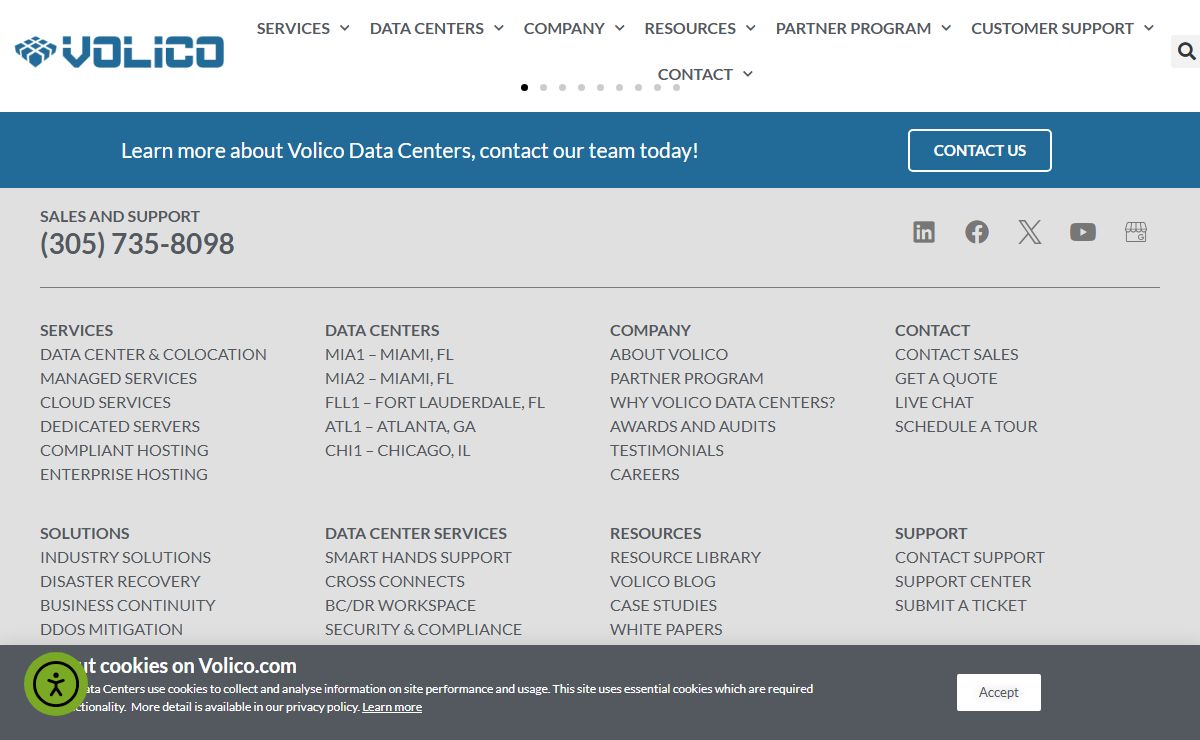
Task: Open Managed Services footer link
Action: (118, 378)
